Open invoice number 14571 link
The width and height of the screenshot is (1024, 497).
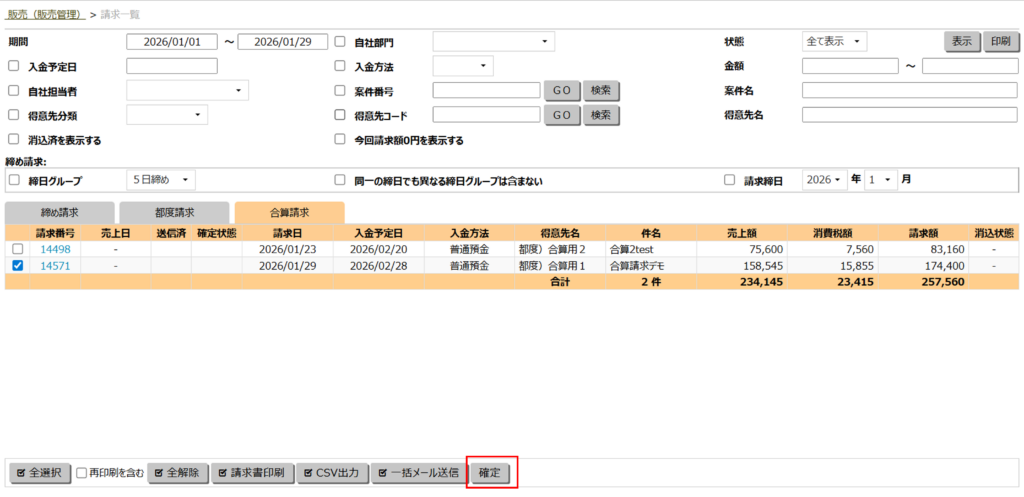click(x=55, y=265)
